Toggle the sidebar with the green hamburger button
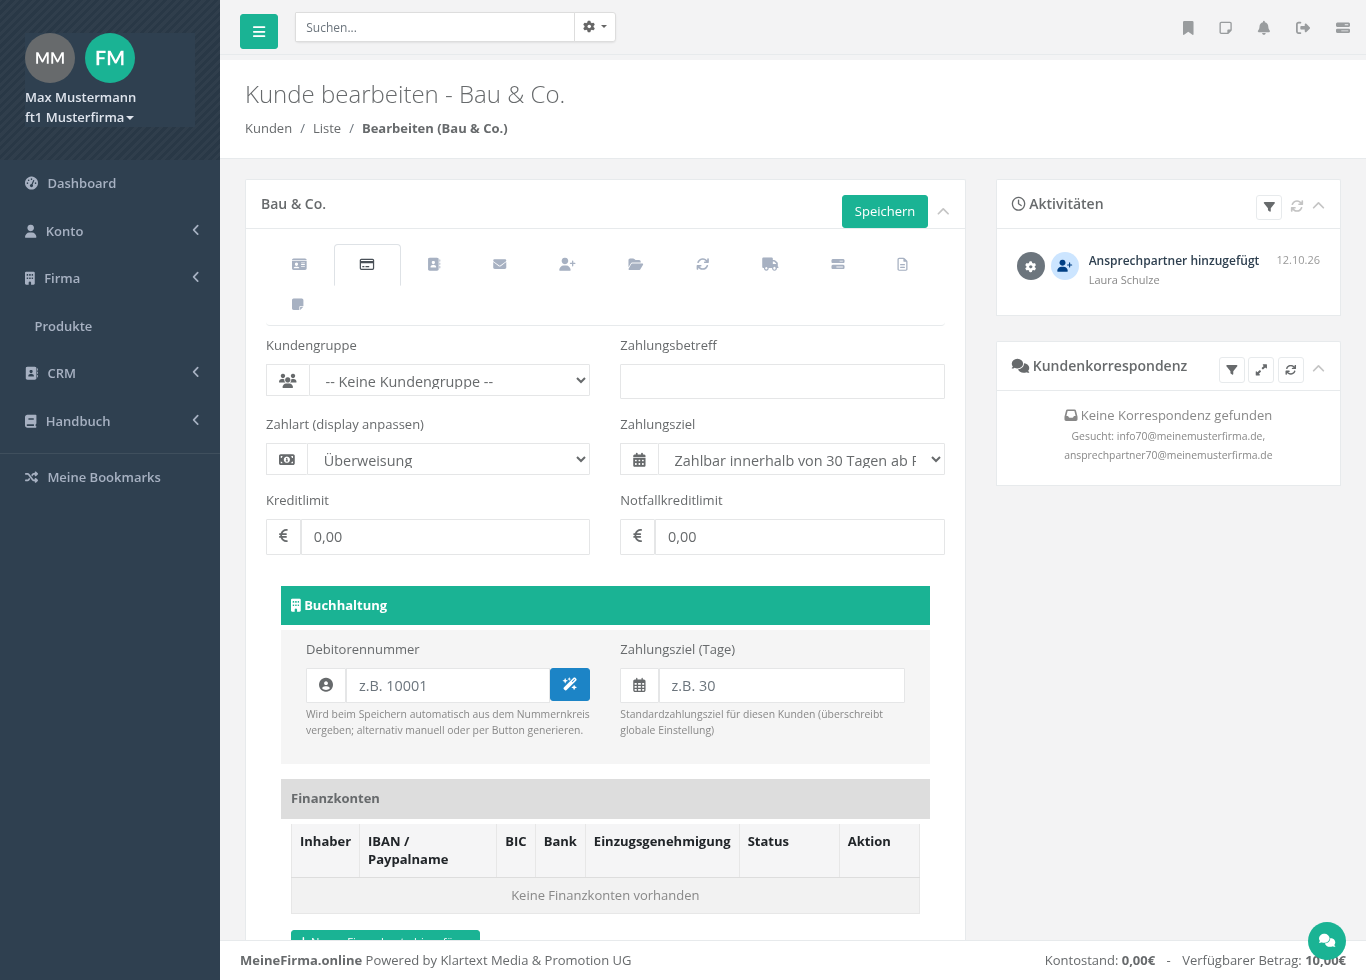The height and width of the screenshot is (980, 1366). pos(259,32)
